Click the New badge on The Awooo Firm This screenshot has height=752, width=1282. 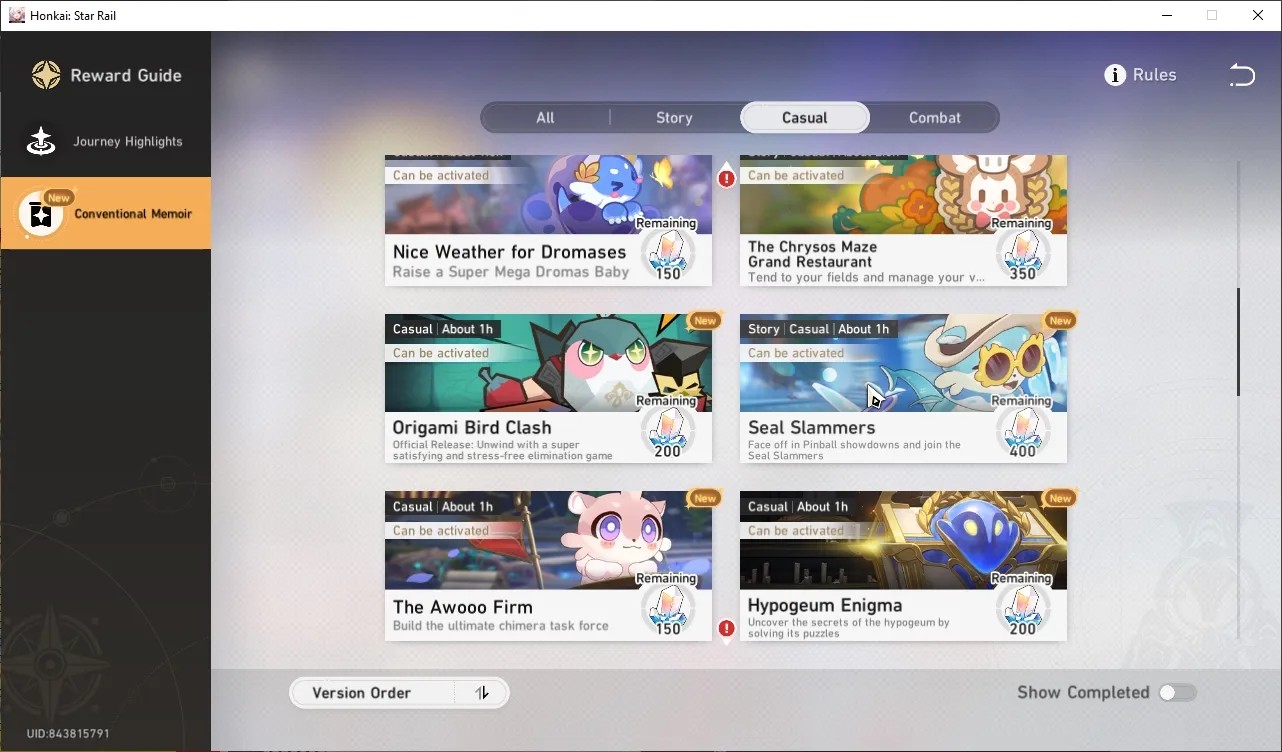705,498
